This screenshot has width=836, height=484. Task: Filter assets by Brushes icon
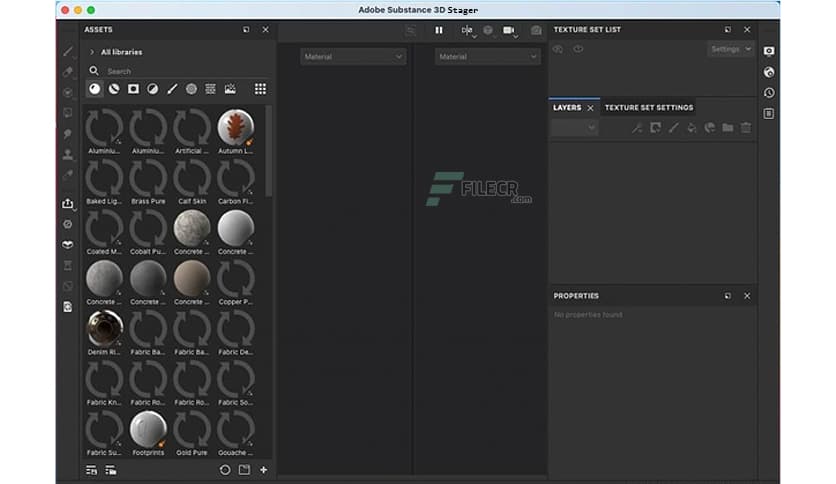tap(172, 89)
